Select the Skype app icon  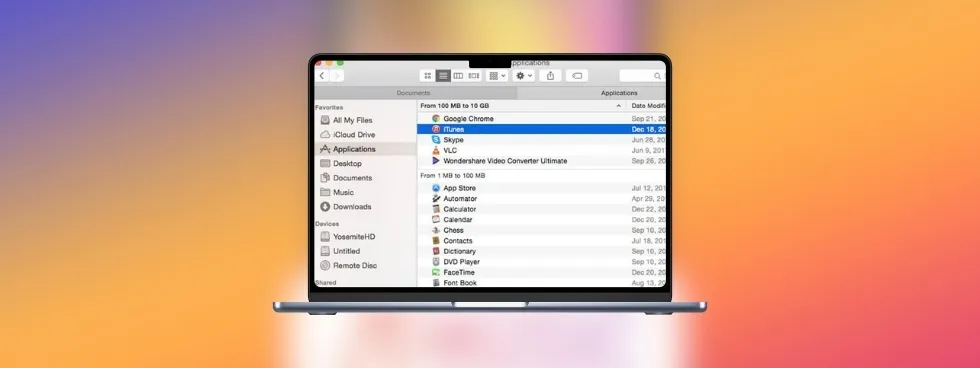click(436, 140)
